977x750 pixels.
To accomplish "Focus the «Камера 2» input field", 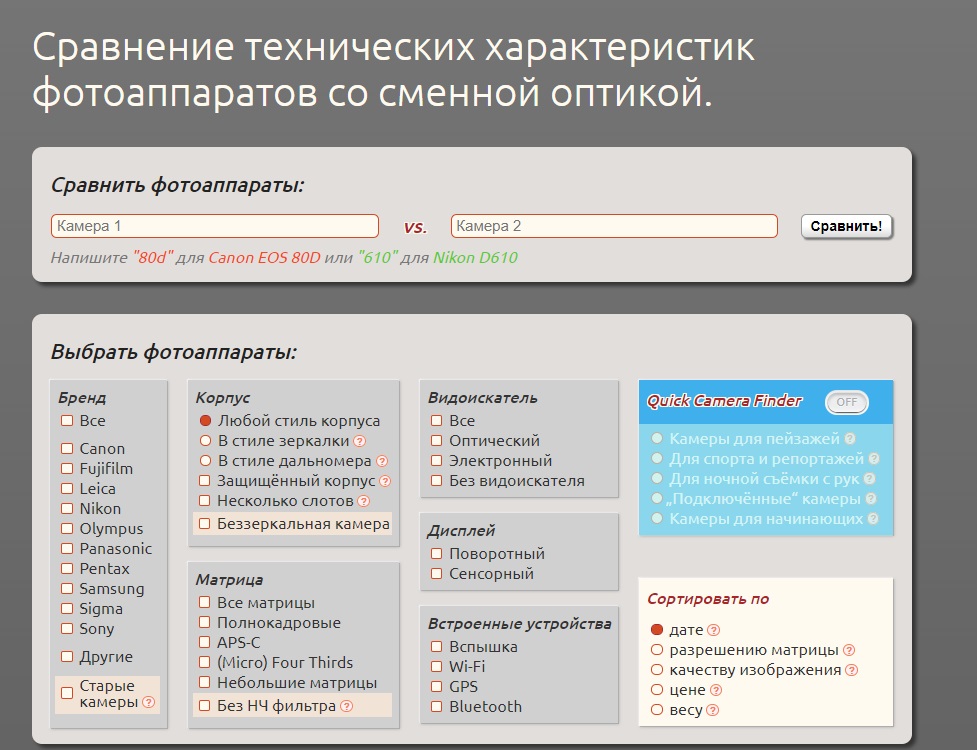I will [614, 226].
